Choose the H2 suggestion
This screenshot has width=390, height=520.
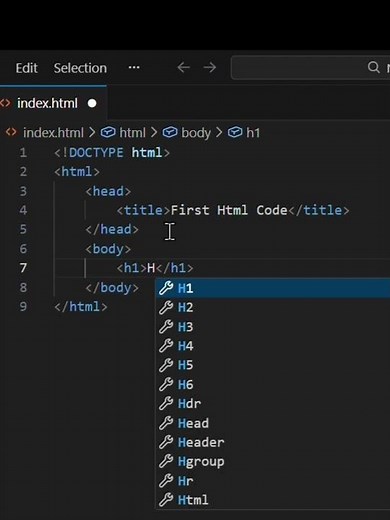(x=273, y=307)
